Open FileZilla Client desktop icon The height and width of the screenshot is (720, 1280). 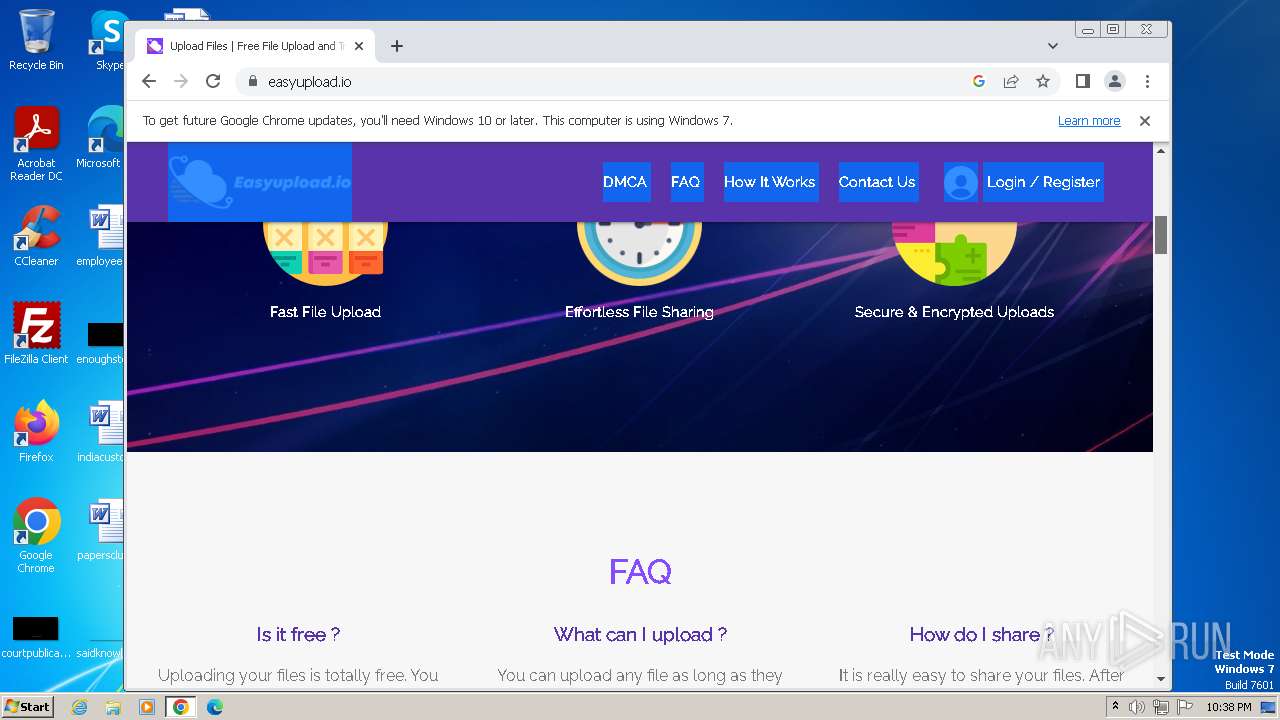coord(36,334)
